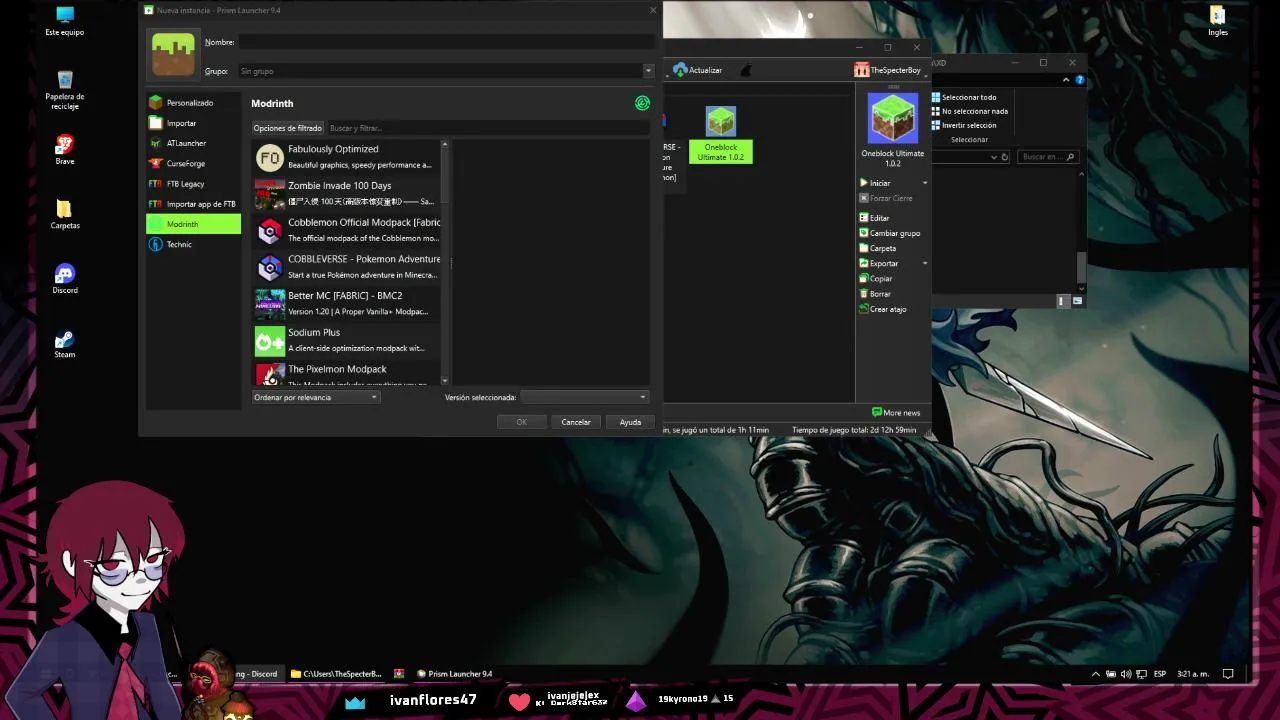Viewport: 1280px width, 720px height.
Task: Click Actualizar in Prism Launcher toolbar
Action: (x=697, y=70)
